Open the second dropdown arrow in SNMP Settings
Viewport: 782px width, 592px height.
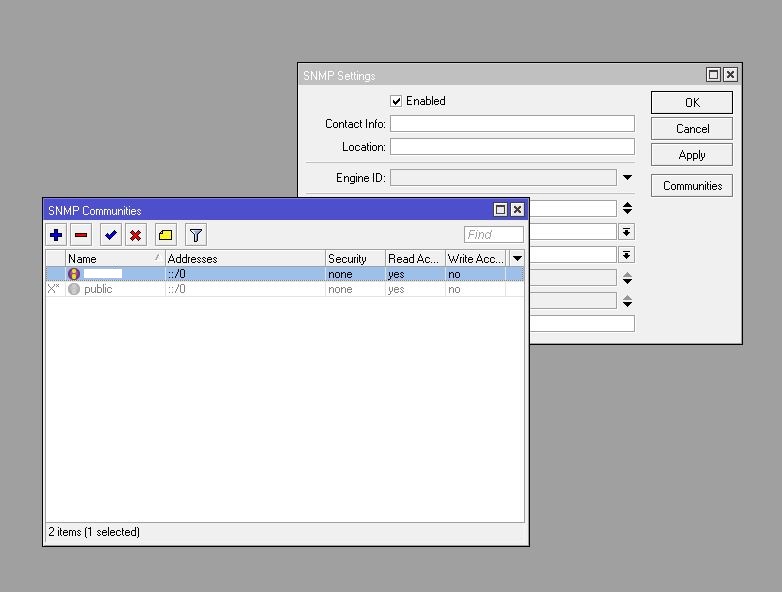click(626, 255)
